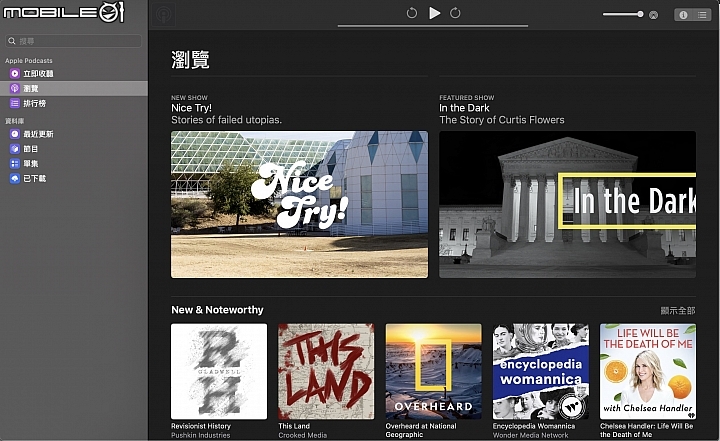Image resolution: width=720 pixels, height=441 pixels.
Task: Click the Top Charts list icon in the sidebar
Action: 15,103
